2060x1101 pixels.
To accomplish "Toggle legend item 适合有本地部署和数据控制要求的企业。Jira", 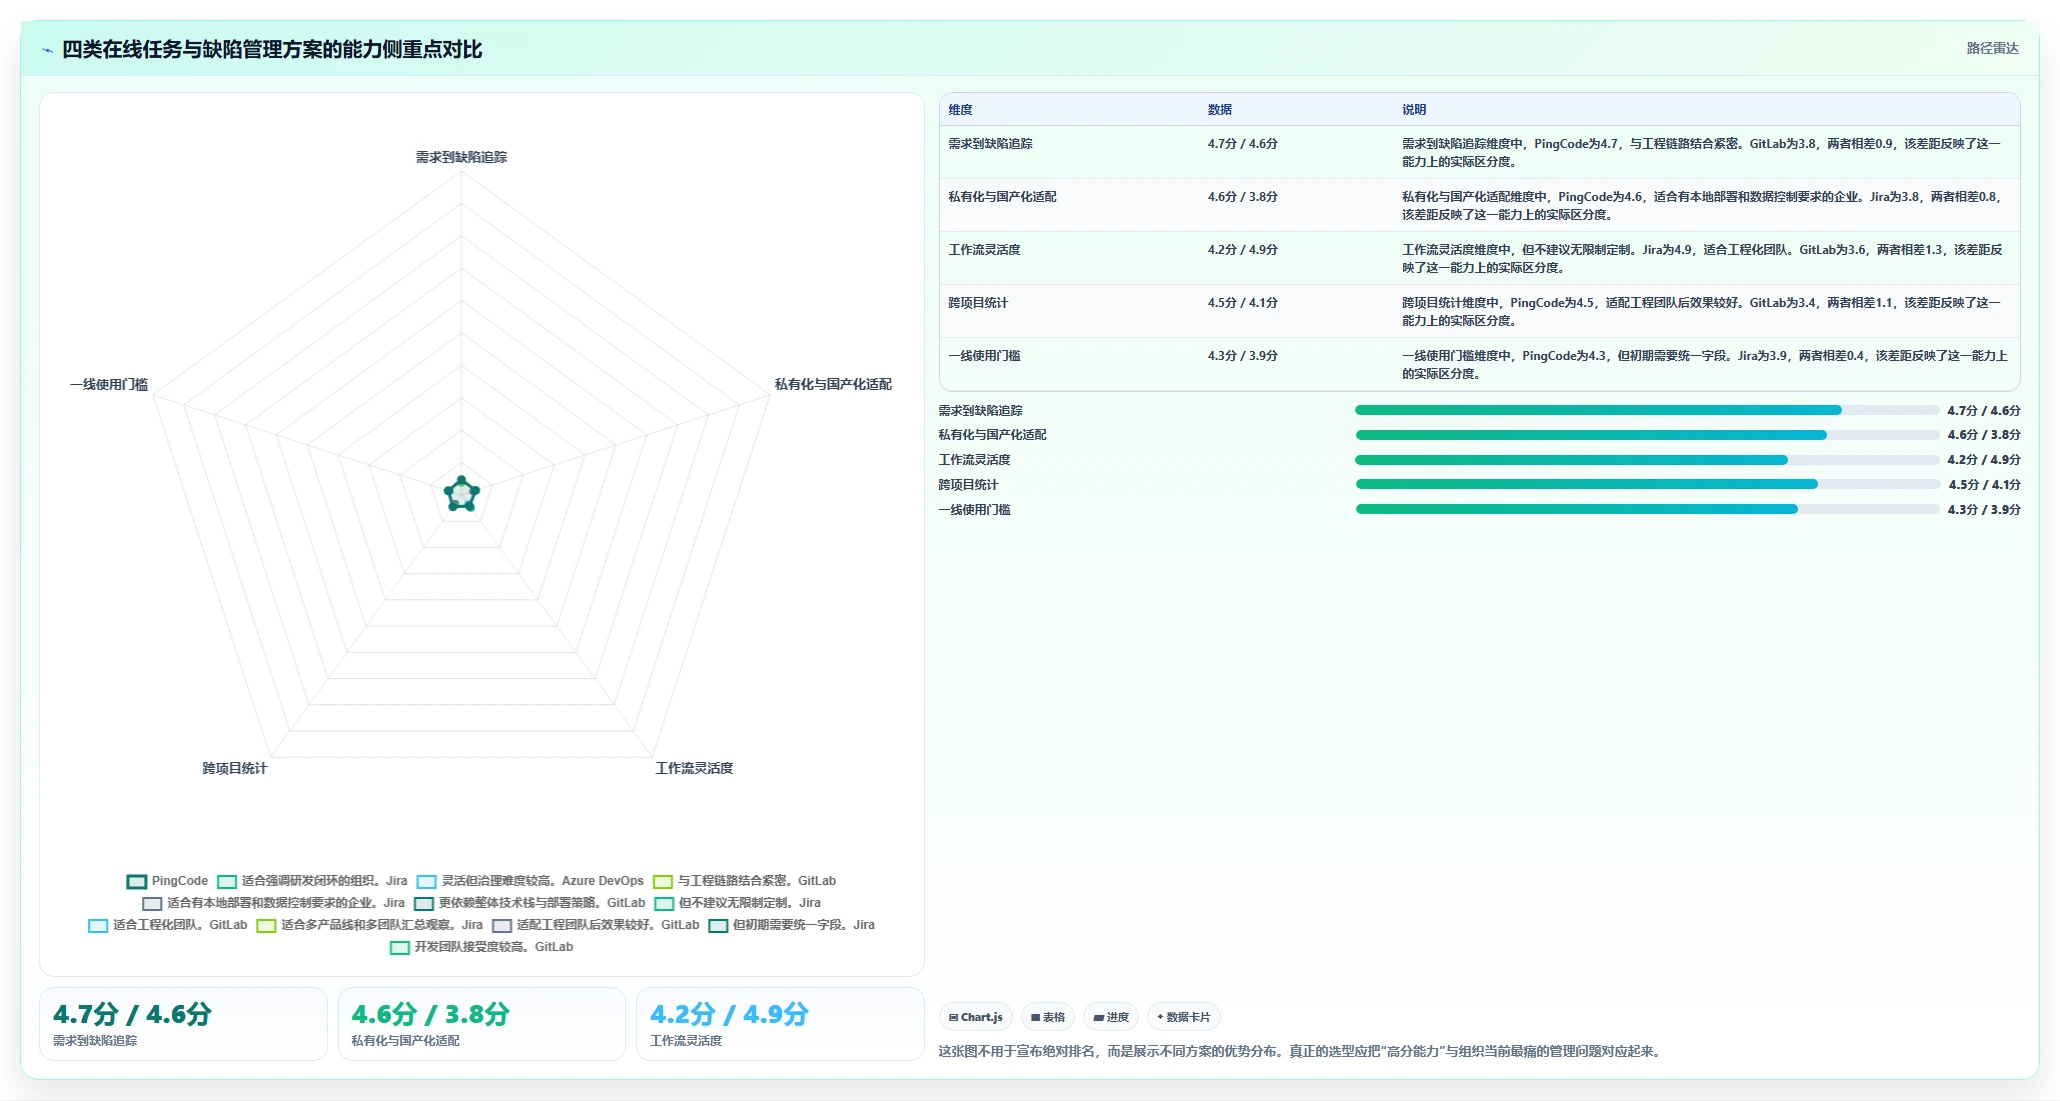I will (273, 903).
